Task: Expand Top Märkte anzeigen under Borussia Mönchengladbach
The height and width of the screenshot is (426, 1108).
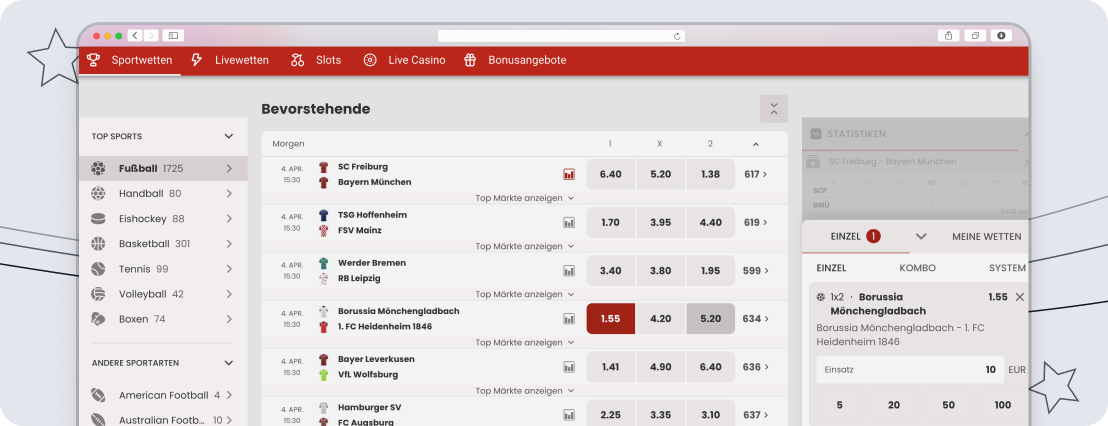Action: 524,343
